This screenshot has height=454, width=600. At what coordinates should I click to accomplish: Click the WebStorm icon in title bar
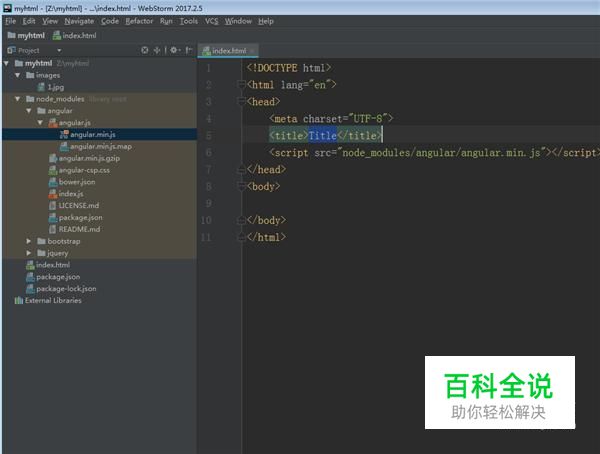point(8,8)
